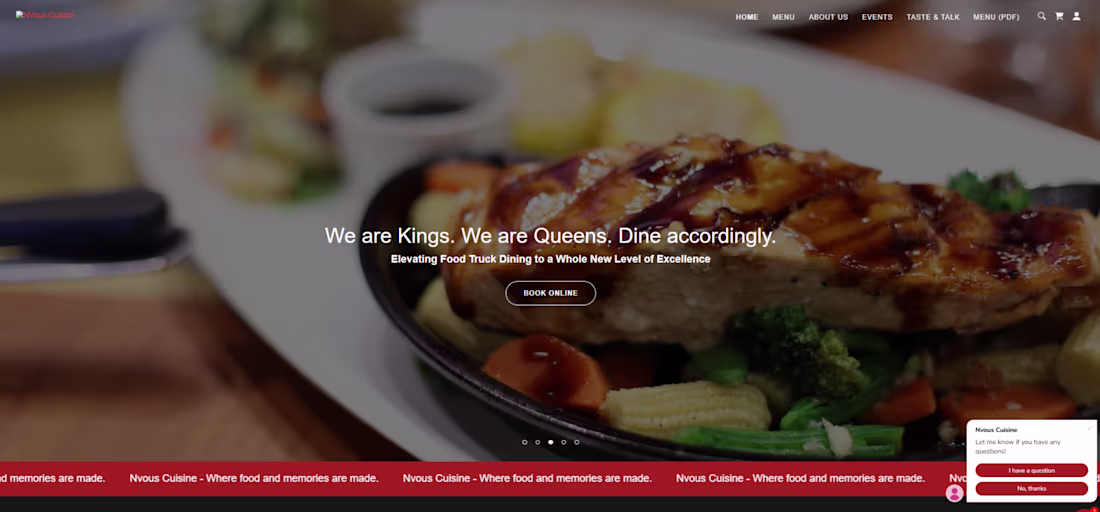
Task: Select the first slideshow dot
Action: tap(525, 442)
